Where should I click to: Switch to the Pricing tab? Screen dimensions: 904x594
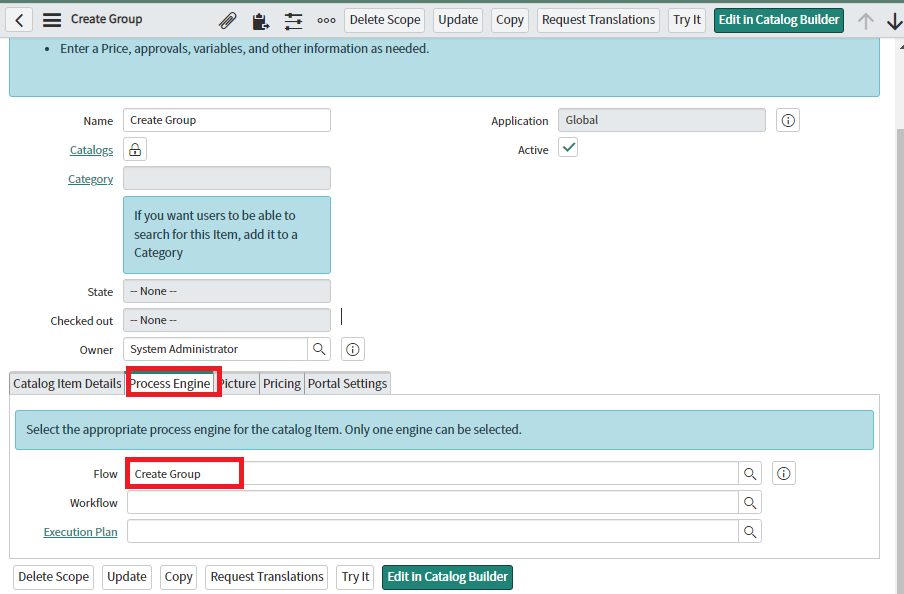pos(282,384)
